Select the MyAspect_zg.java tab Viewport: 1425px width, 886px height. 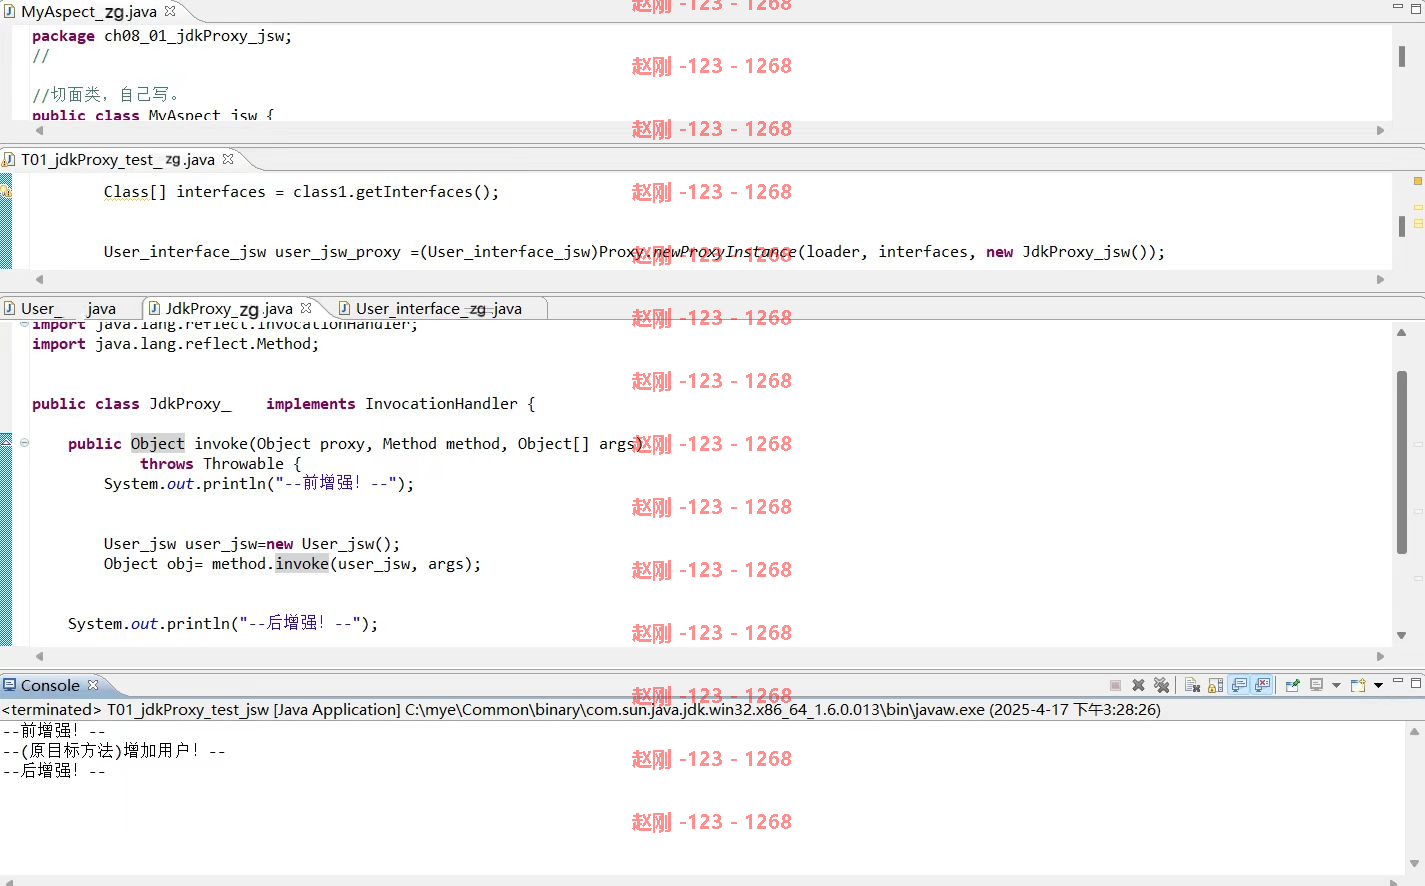pos(88,12)
